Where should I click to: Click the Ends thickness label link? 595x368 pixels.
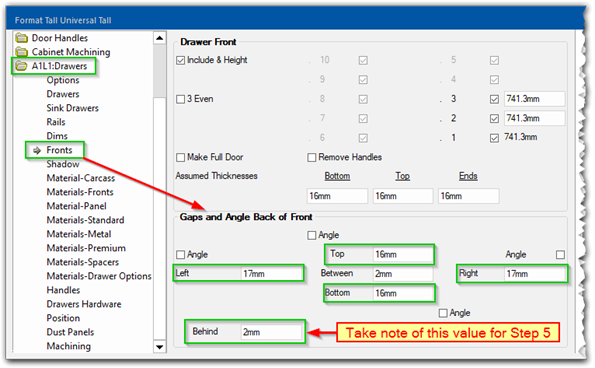pos(468,176)
